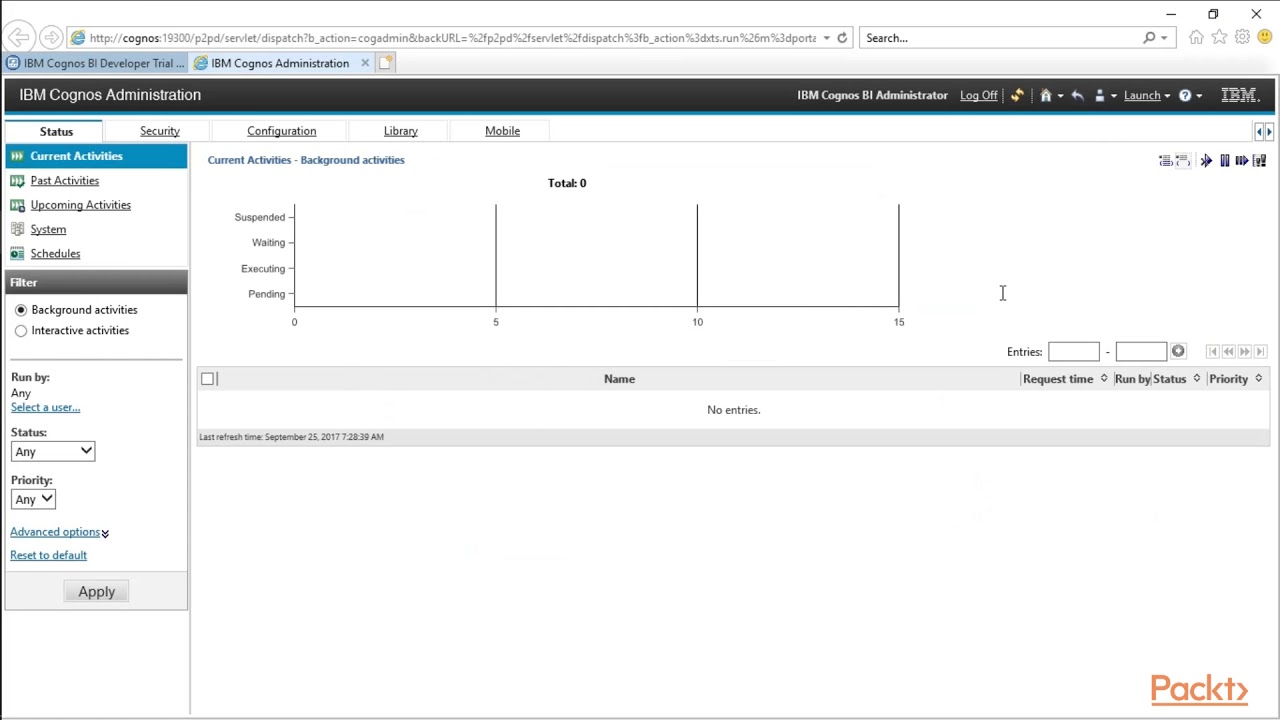1280x720 pixels.
Task: Click the IBM logo in the header
Action: coord(1240,95)
